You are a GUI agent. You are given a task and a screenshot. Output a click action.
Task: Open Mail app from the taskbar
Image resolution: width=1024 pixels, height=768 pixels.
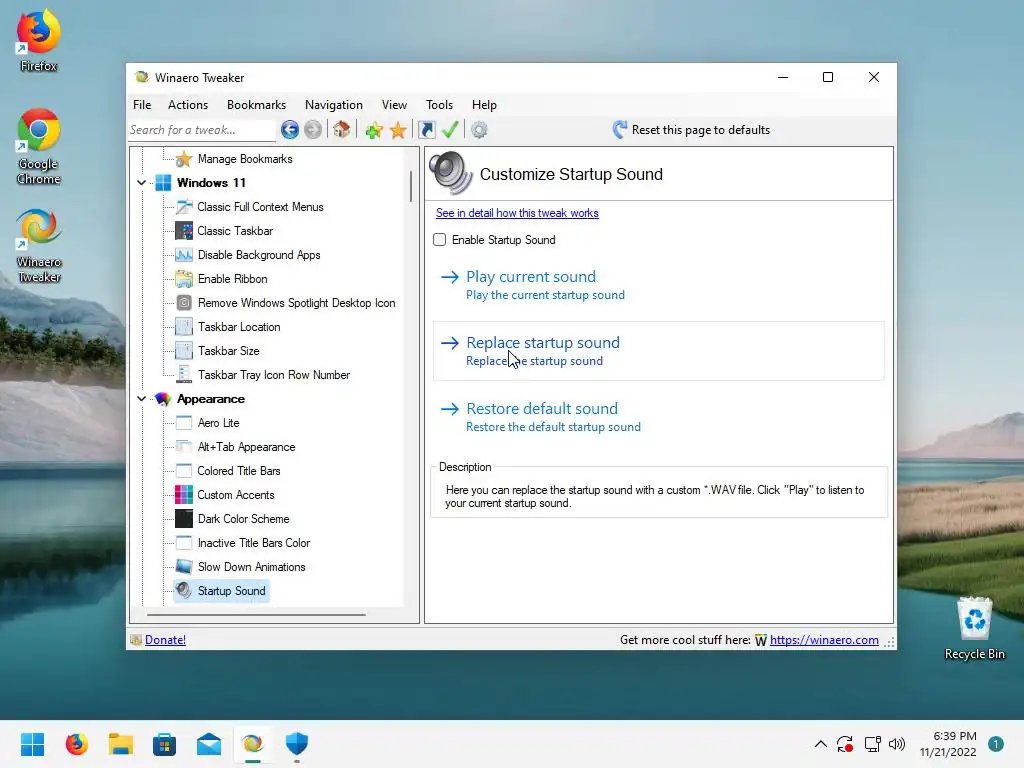pyautogui.click(x=209, y=744)
